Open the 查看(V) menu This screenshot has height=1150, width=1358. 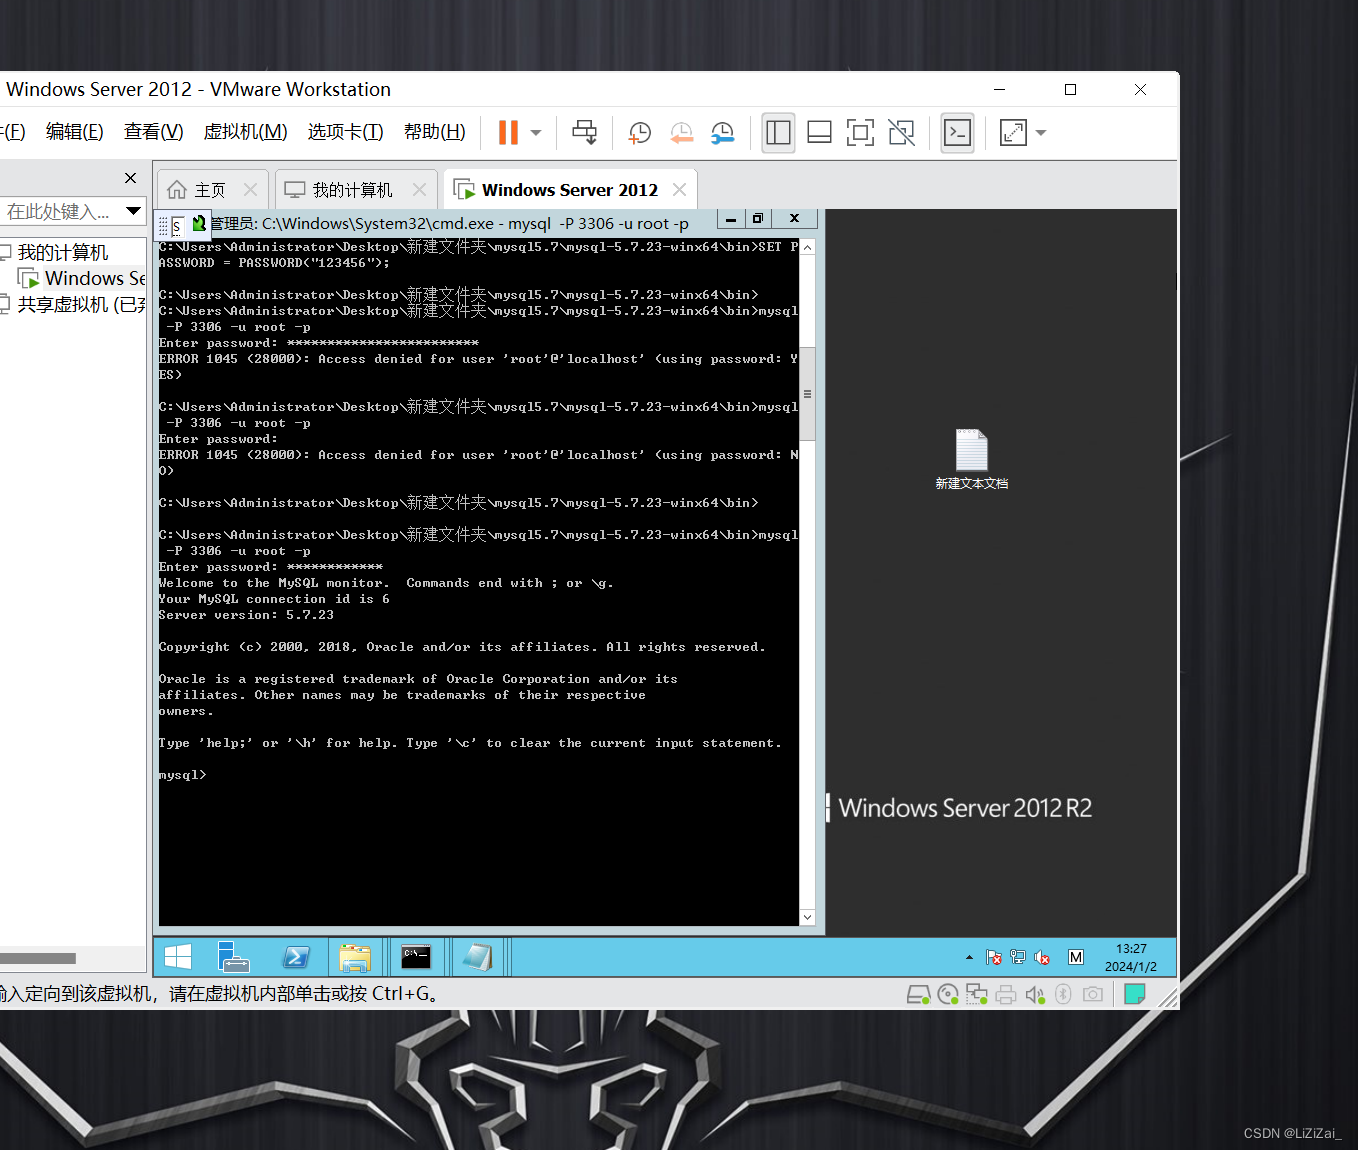click(154, 132)
